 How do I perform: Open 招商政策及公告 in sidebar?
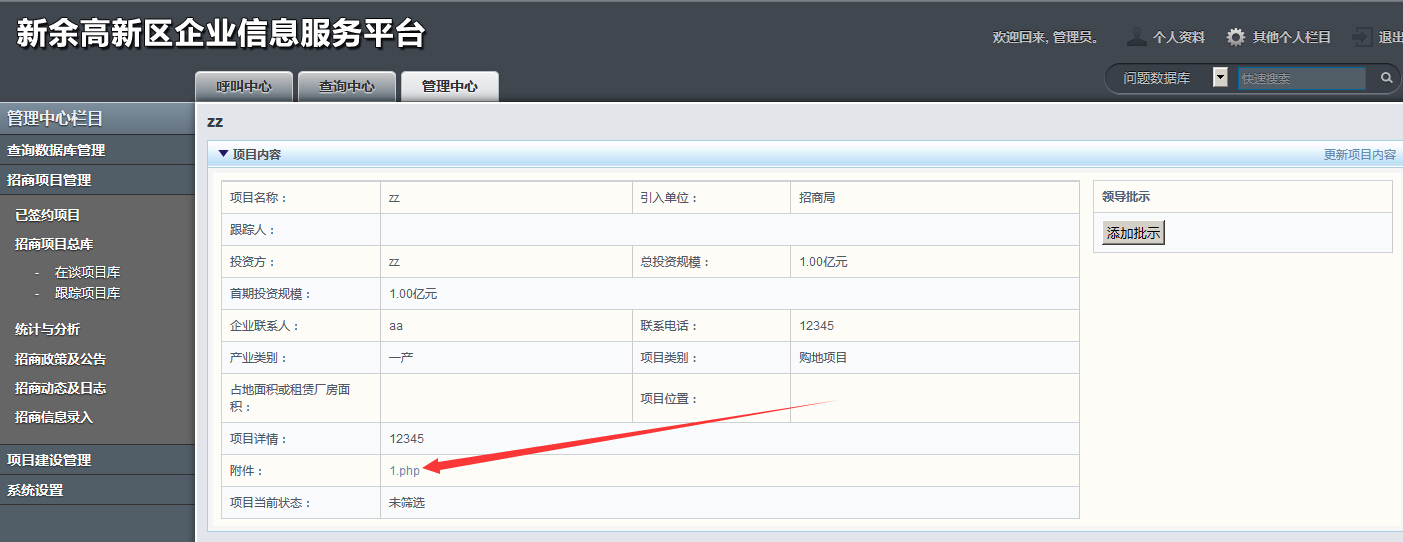point(60,359)
